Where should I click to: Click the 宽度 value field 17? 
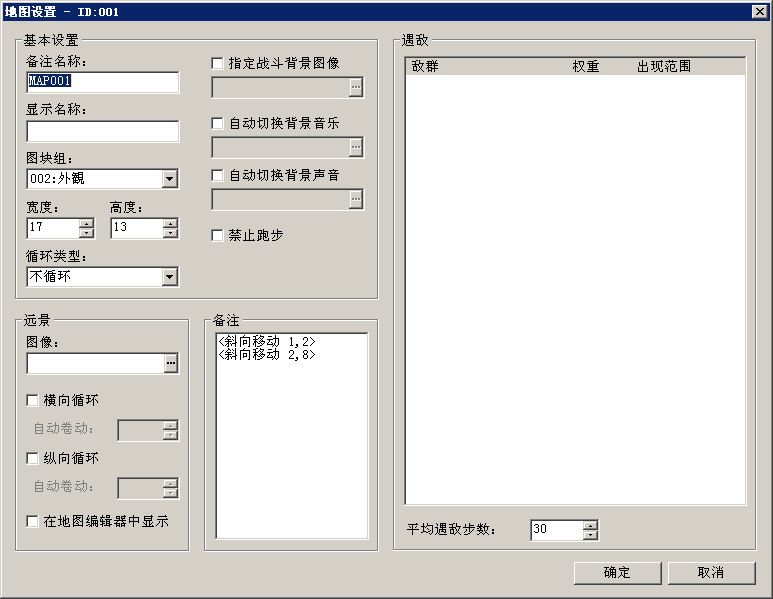click(x=53, y=228)
